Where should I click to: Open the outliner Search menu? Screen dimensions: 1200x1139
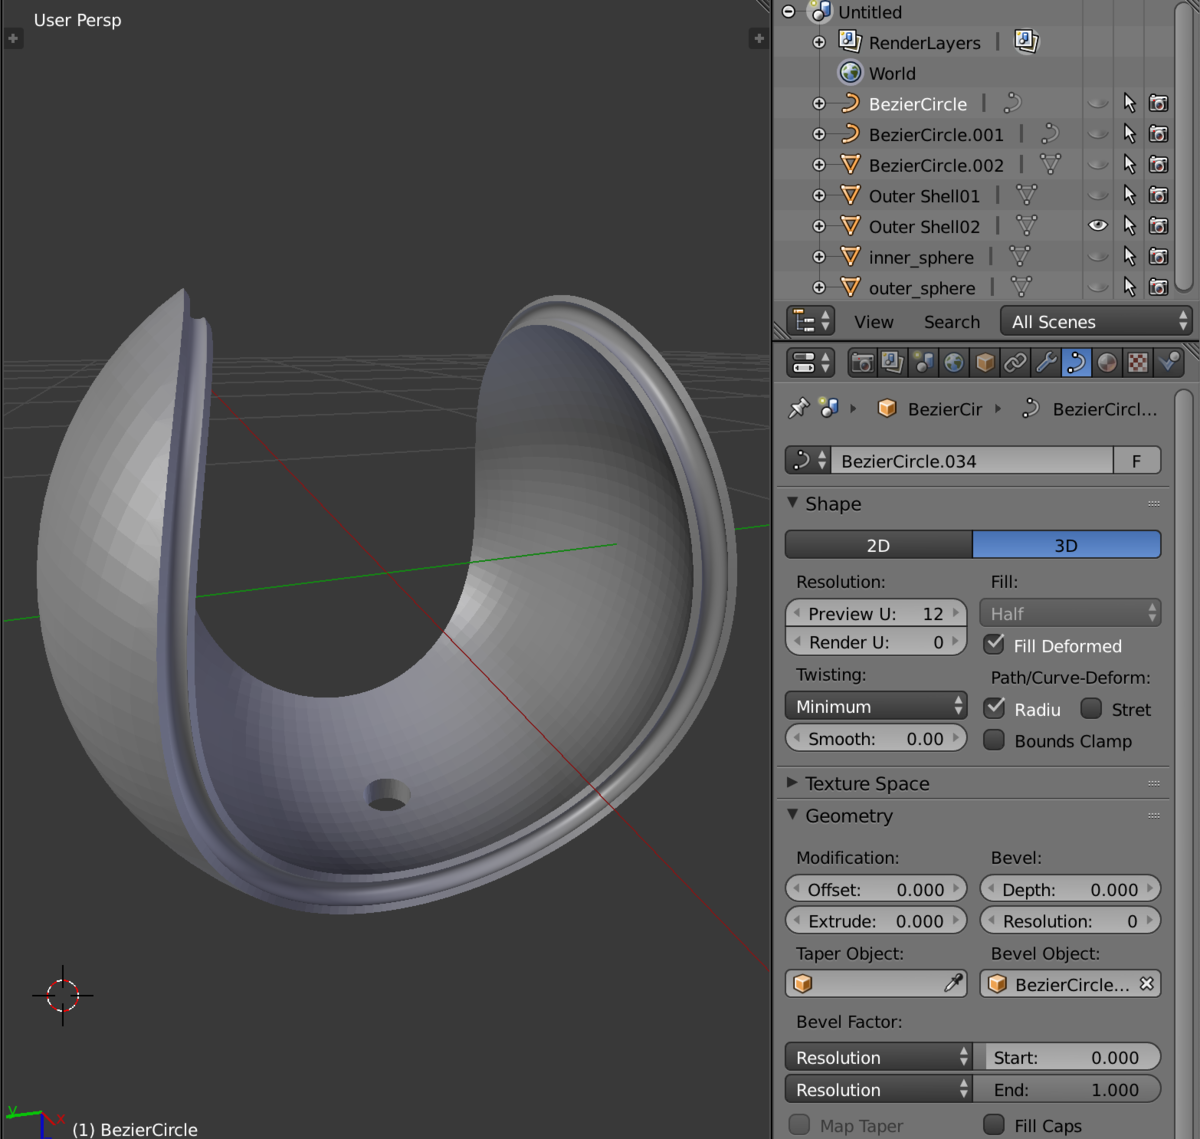point(952,321)
